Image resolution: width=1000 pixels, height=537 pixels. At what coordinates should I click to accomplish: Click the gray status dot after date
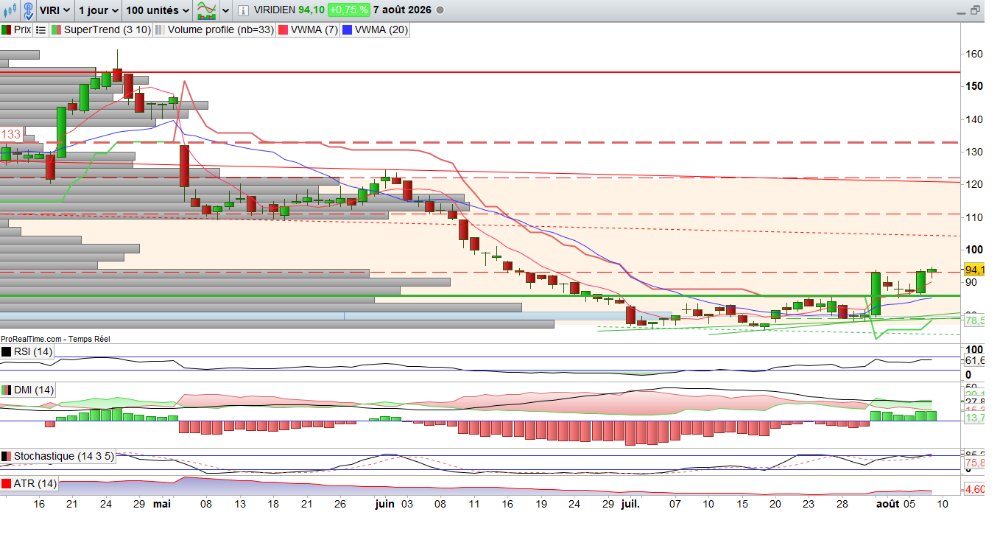[x=439, y=10]
